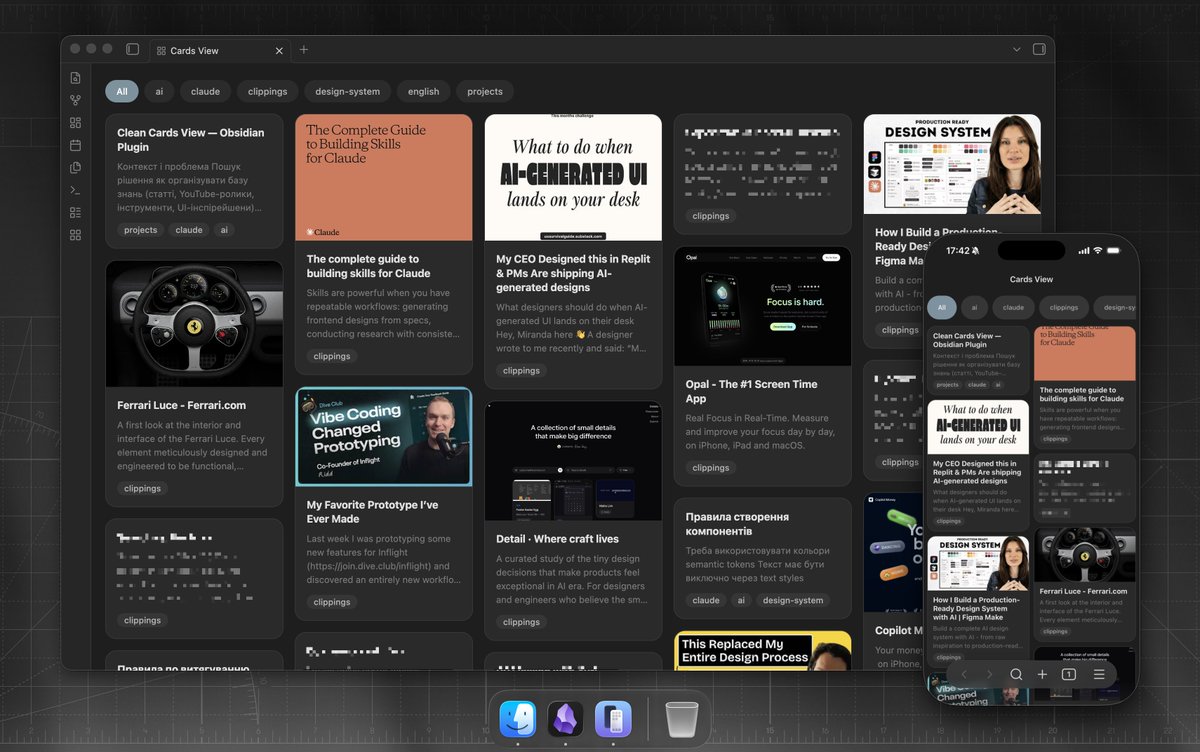Open the iPhone mirroring app in Dock

pos(613,719)
